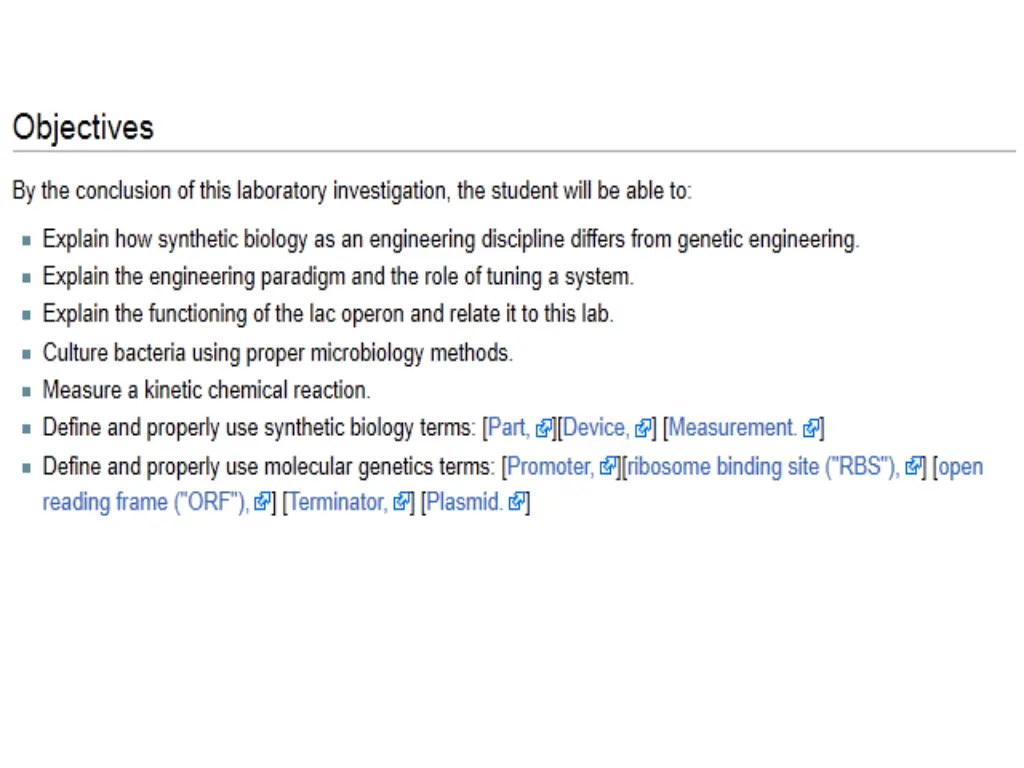Click external link icon after Part
The image size is (1024, 768).
pos(543,428)
